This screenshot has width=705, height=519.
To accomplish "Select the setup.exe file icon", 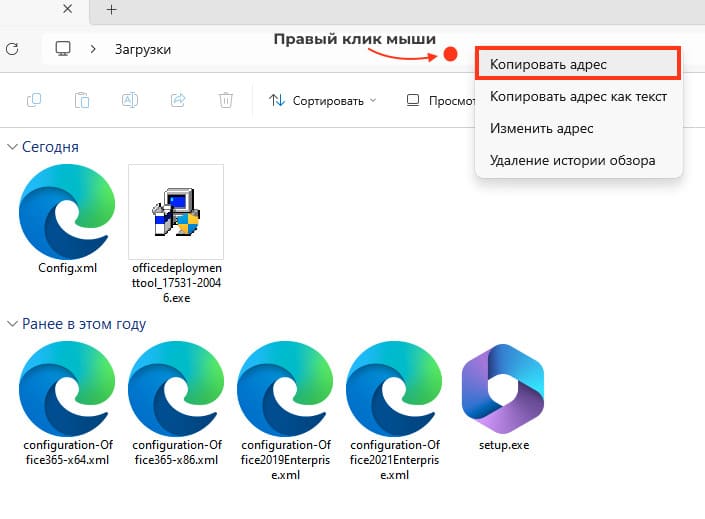I will 503,389.
